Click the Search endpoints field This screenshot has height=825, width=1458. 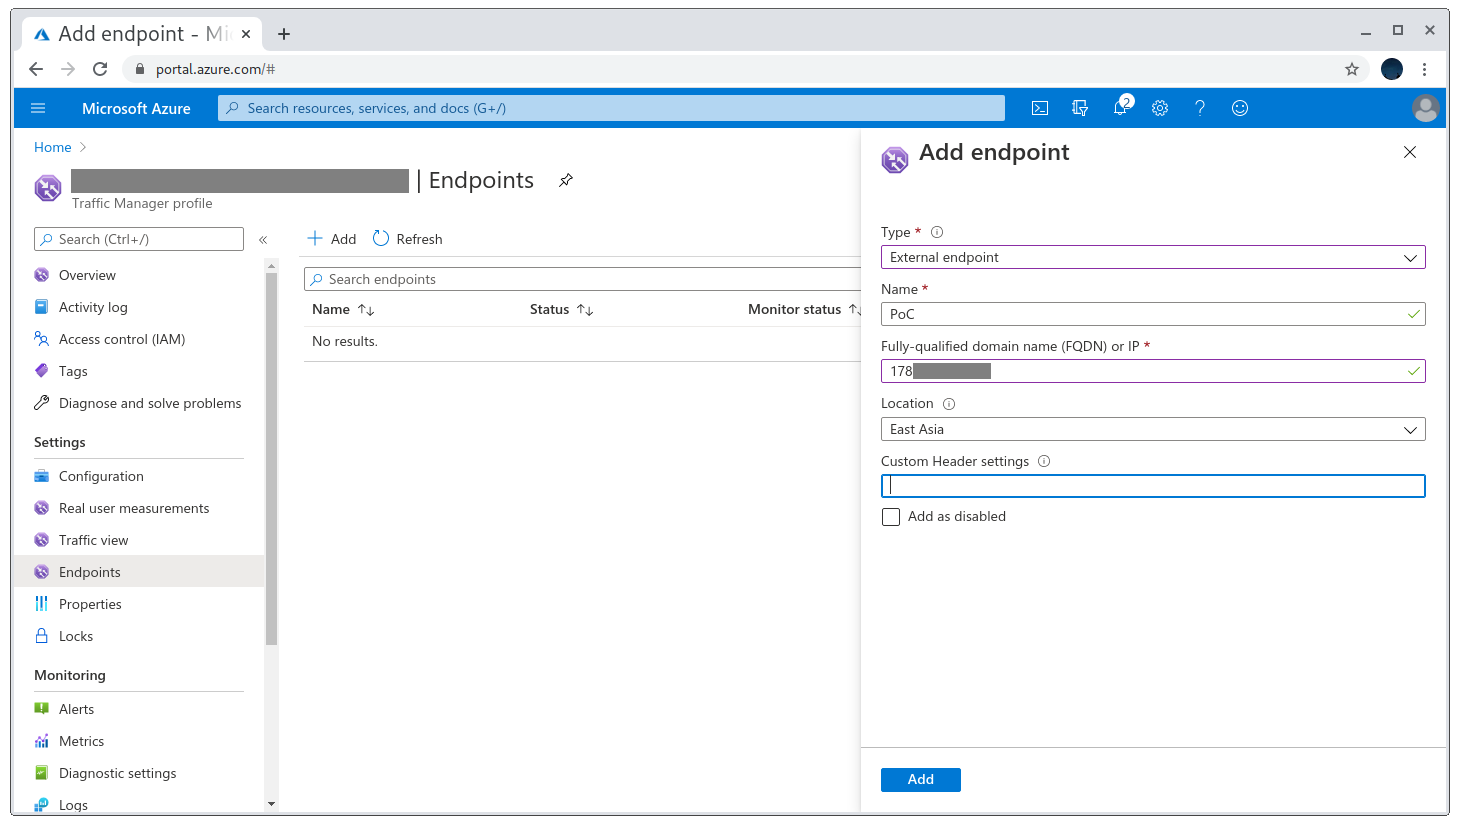(x=583, y=279)
